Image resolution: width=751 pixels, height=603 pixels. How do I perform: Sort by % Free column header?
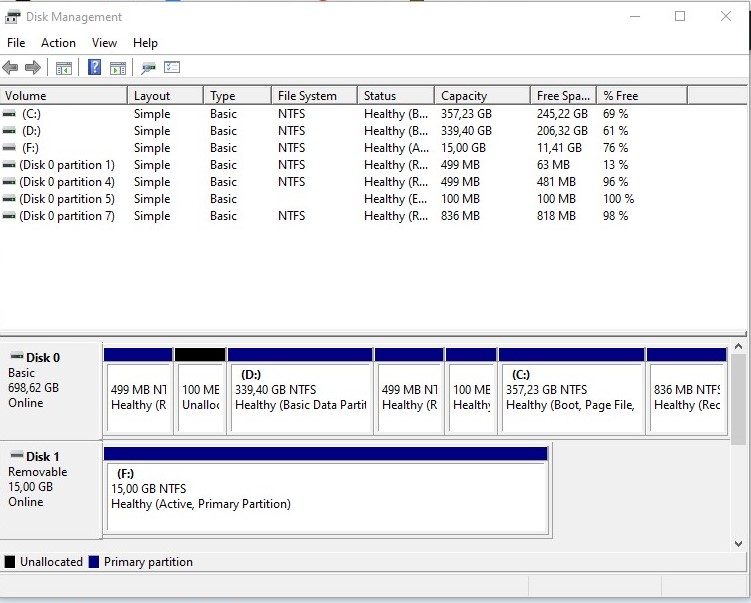point(642,96)
